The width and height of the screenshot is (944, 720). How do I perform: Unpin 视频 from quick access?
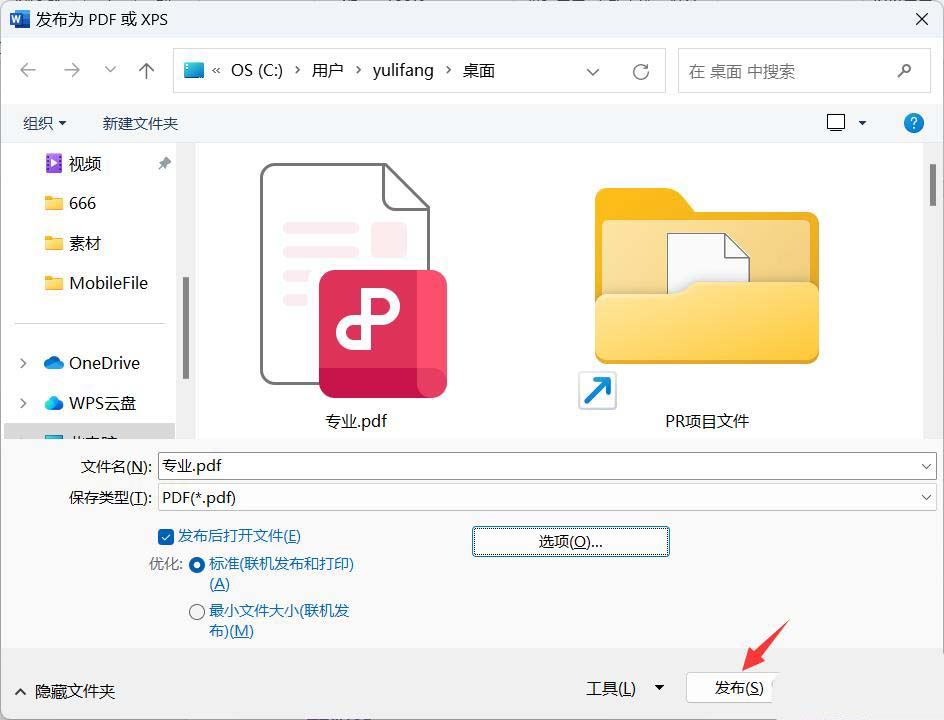coord(165,163)
